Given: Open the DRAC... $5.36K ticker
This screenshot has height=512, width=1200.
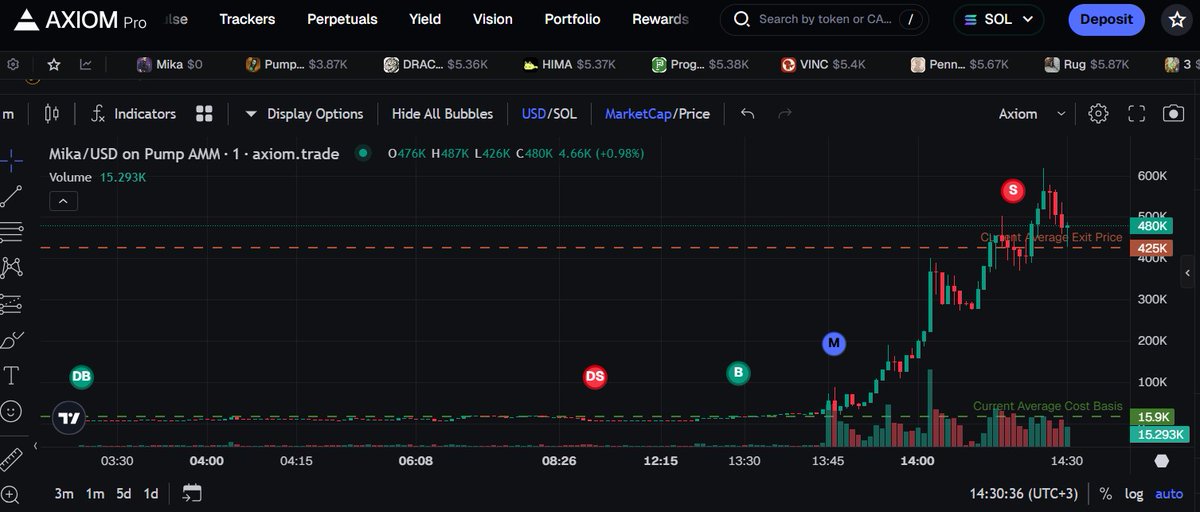Looking at the screenshot, I should pyautogui.click(x=436, y=64).
